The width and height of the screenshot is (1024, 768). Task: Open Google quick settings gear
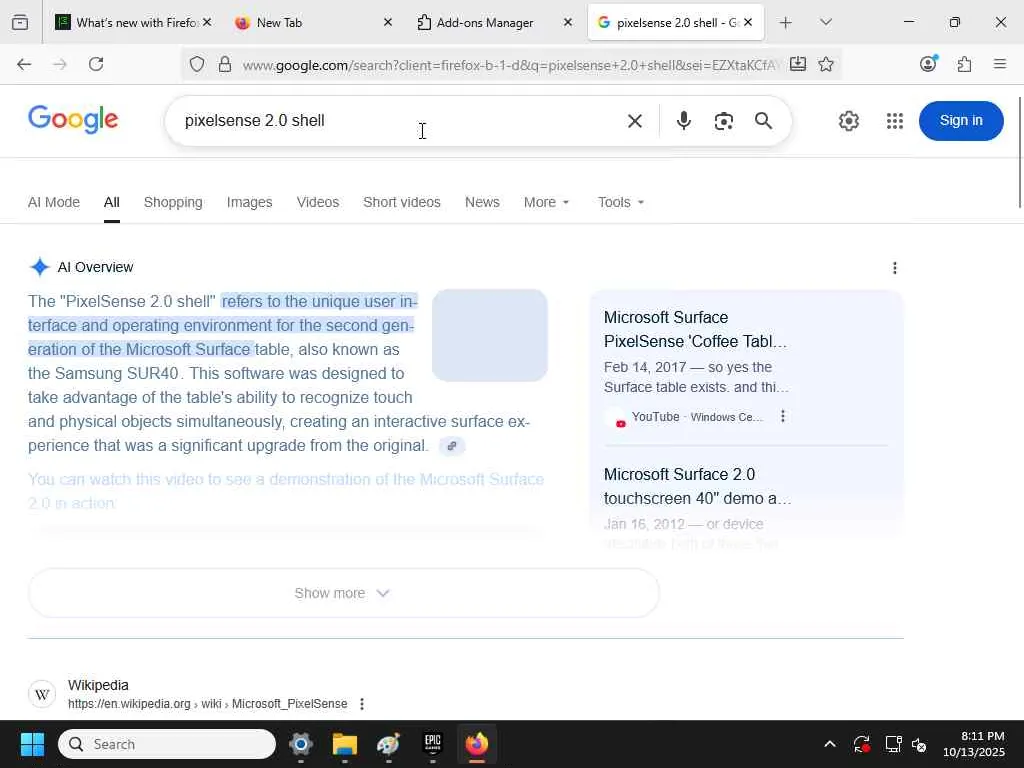pos(848,121)
